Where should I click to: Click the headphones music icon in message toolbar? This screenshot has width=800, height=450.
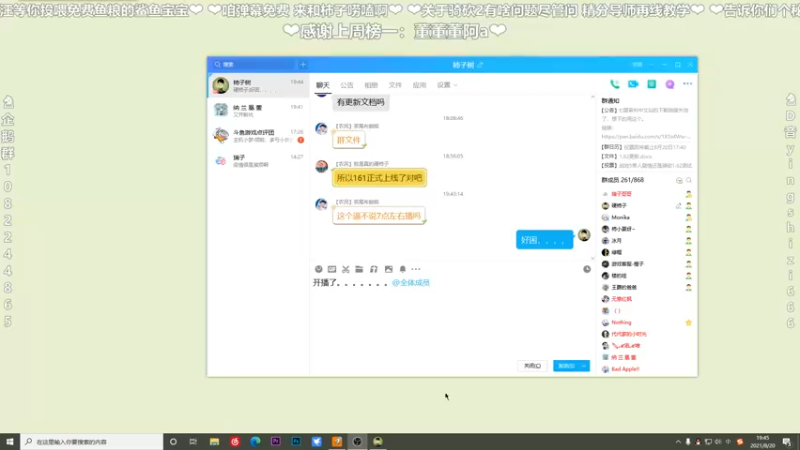(373, 269)
